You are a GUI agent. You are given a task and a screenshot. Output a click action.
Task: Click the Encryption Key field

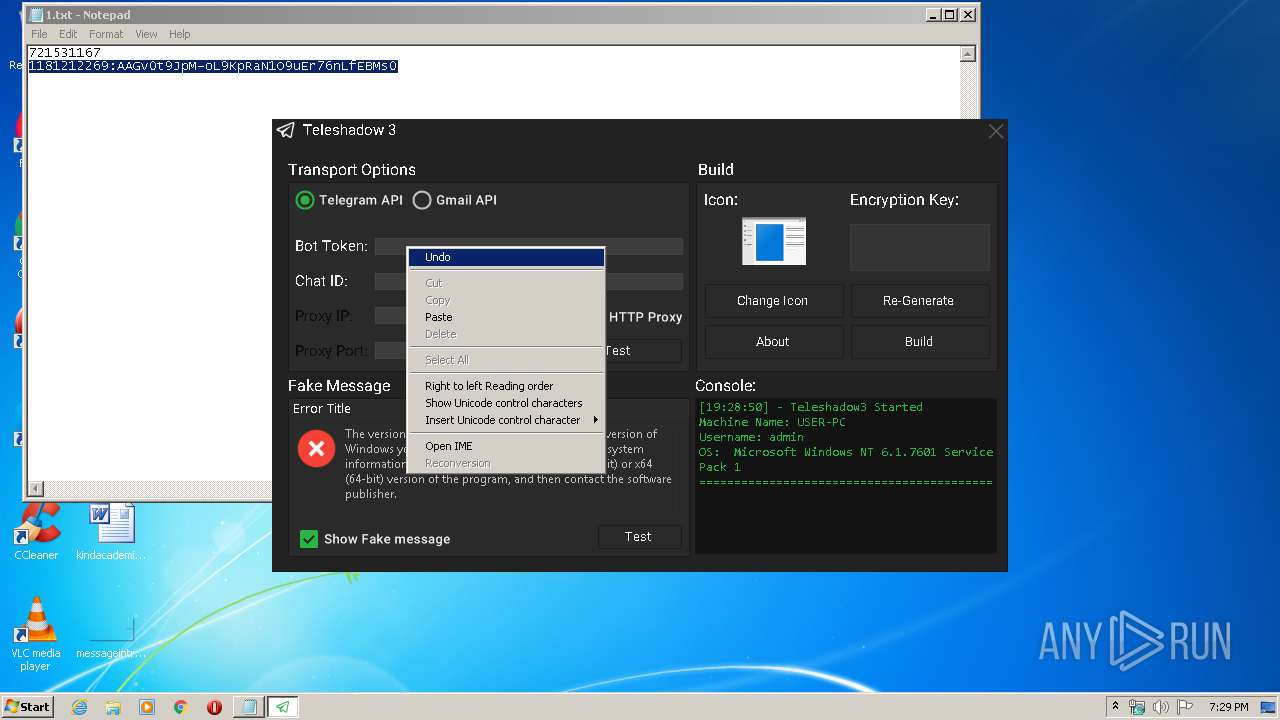pyautogui.click(x=920, y=247)
